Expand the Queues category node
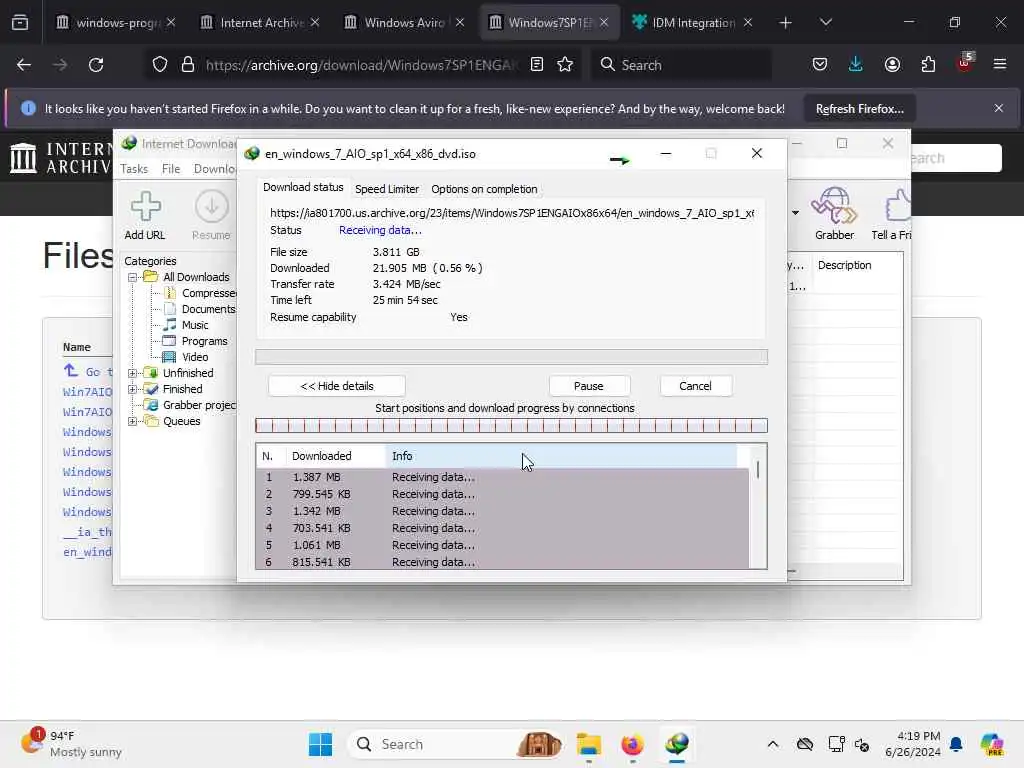Screen dimensions: 1024x768 coord(132,421)
